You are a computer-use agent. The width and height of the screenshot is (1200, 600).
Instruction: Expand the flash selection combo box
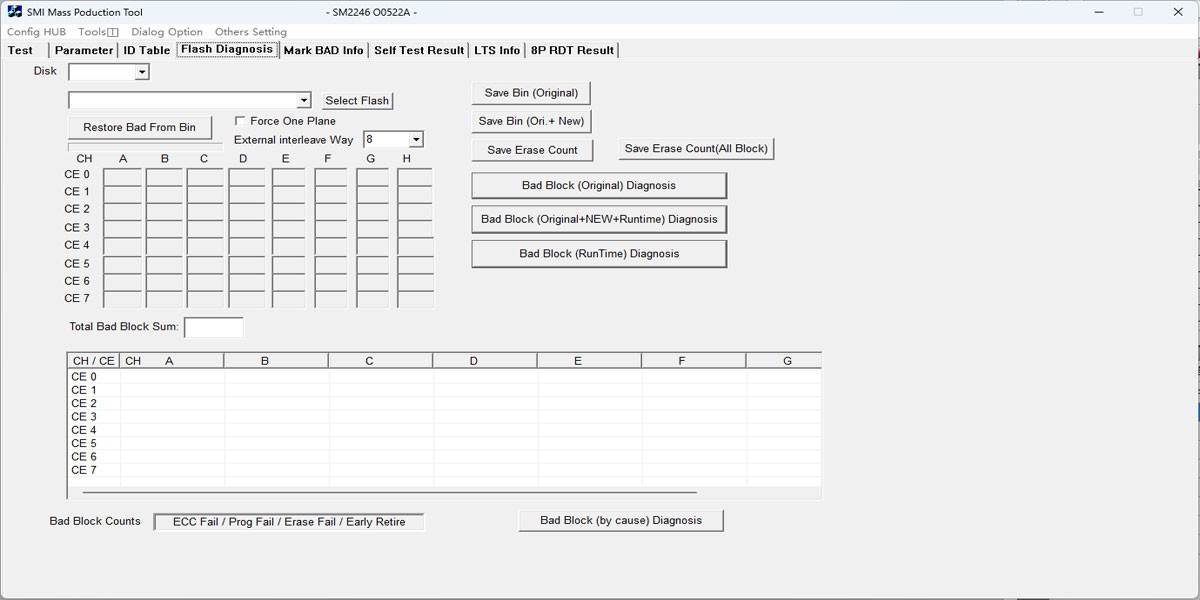[304, 101]
